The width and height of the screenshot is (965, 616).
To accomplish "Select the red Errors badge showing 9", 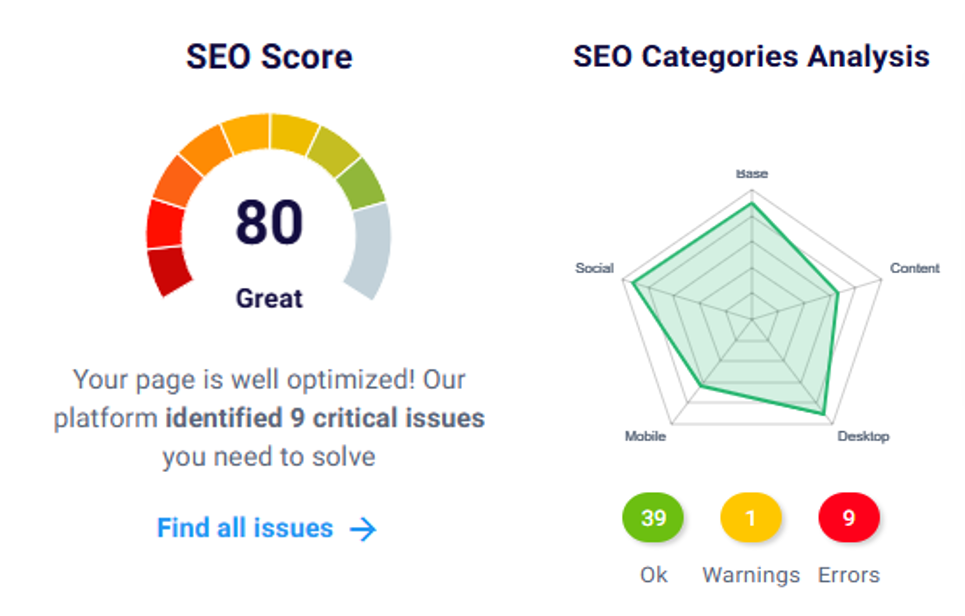I will click(x=849, y=518).
